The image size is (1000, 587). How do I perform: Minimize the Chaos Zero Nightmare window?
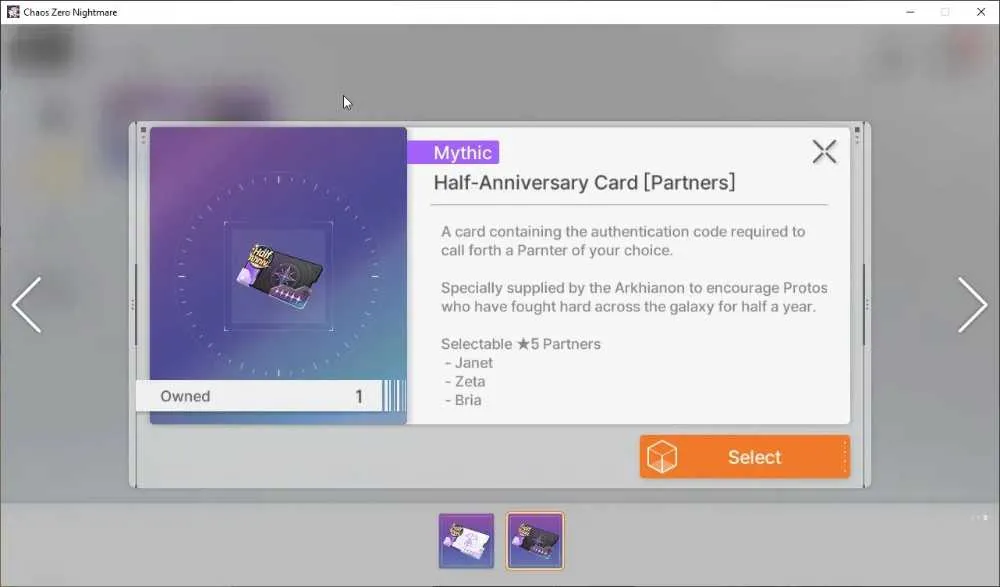tap(910, 12)
